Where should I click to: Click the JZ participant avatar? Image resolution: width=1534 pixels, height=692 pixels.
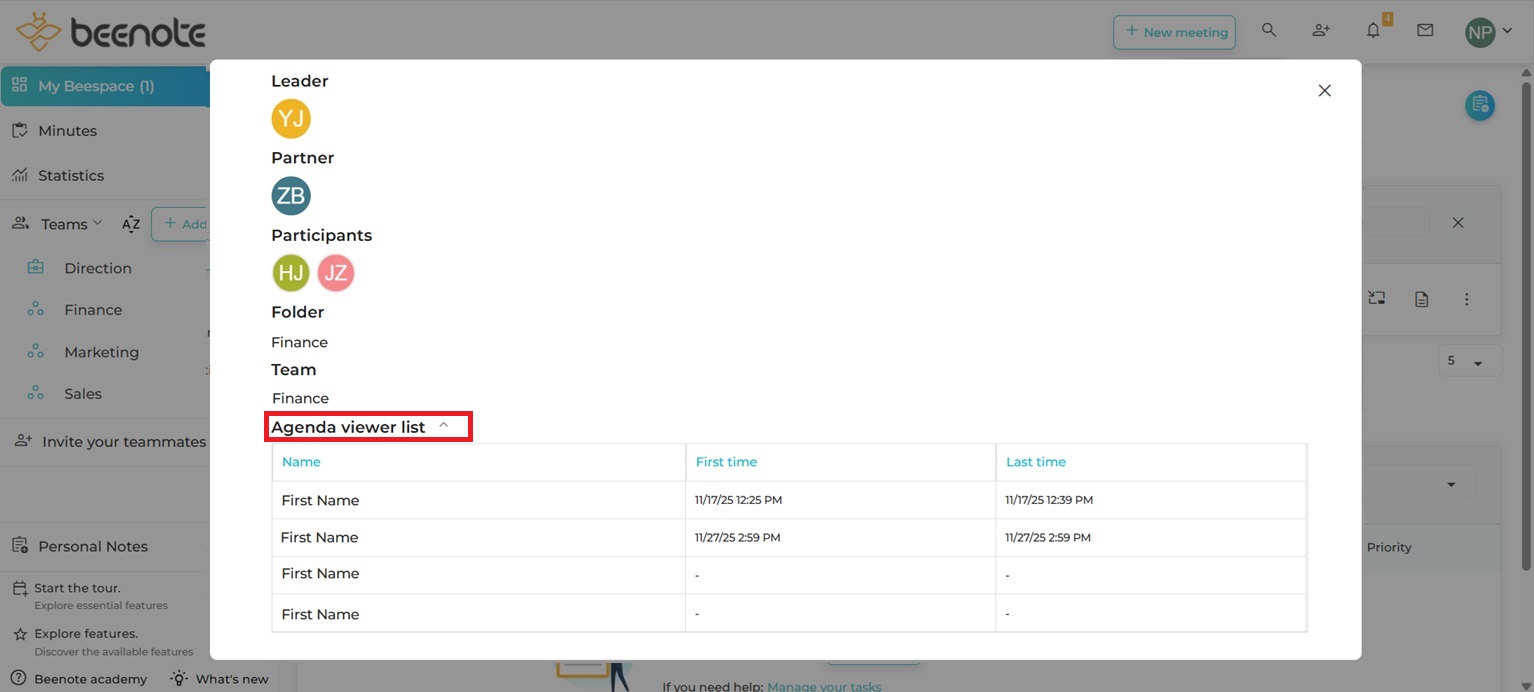pyautogui.click(x=336, y=273)
